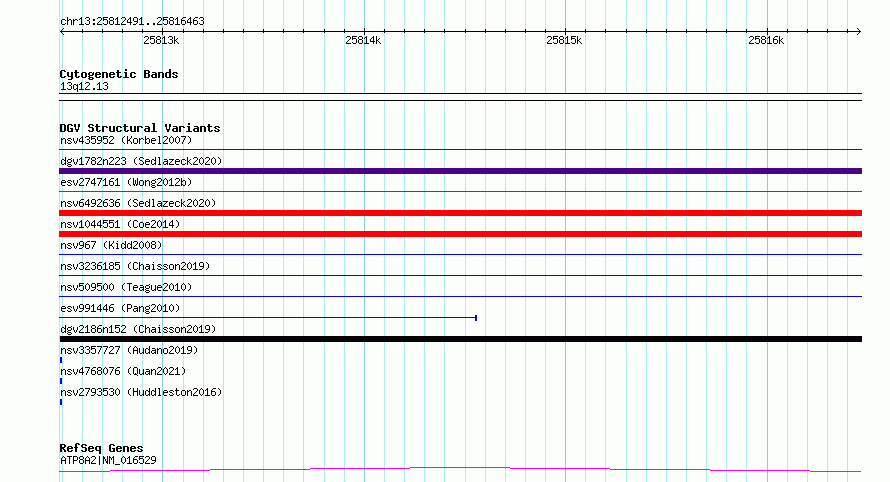Select the 13q12.13 band label
Screen dimensions: 890x482
tap(84, 86)
